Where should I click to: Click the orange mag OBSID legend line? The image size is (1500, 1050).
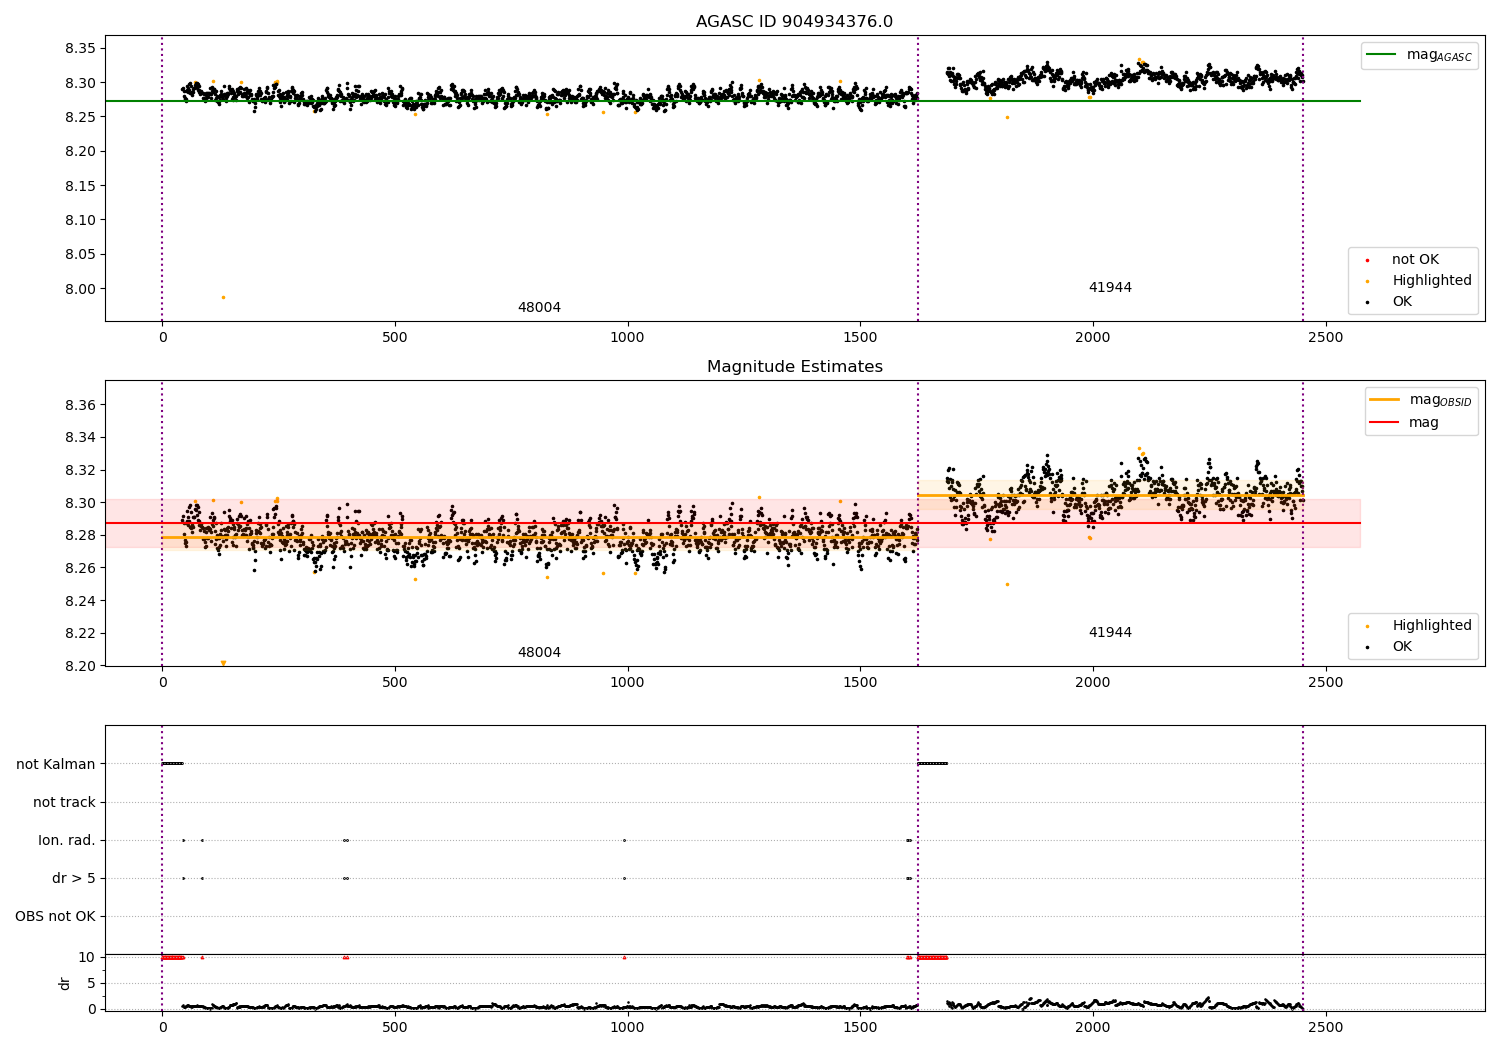click(1386, 400)
